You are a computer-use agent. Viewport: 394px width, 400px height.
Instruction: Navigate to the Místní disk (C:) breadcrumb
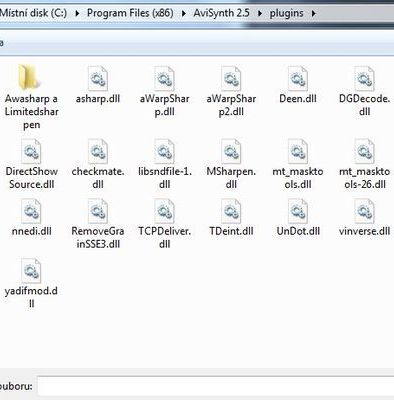[33, 13]
